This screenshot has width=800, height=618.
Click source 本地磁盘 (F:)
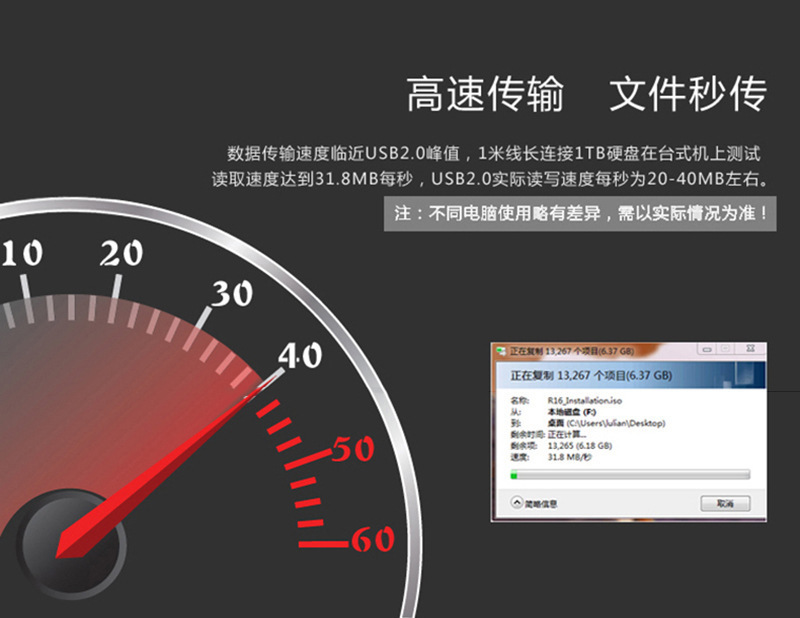coord(571,412)
